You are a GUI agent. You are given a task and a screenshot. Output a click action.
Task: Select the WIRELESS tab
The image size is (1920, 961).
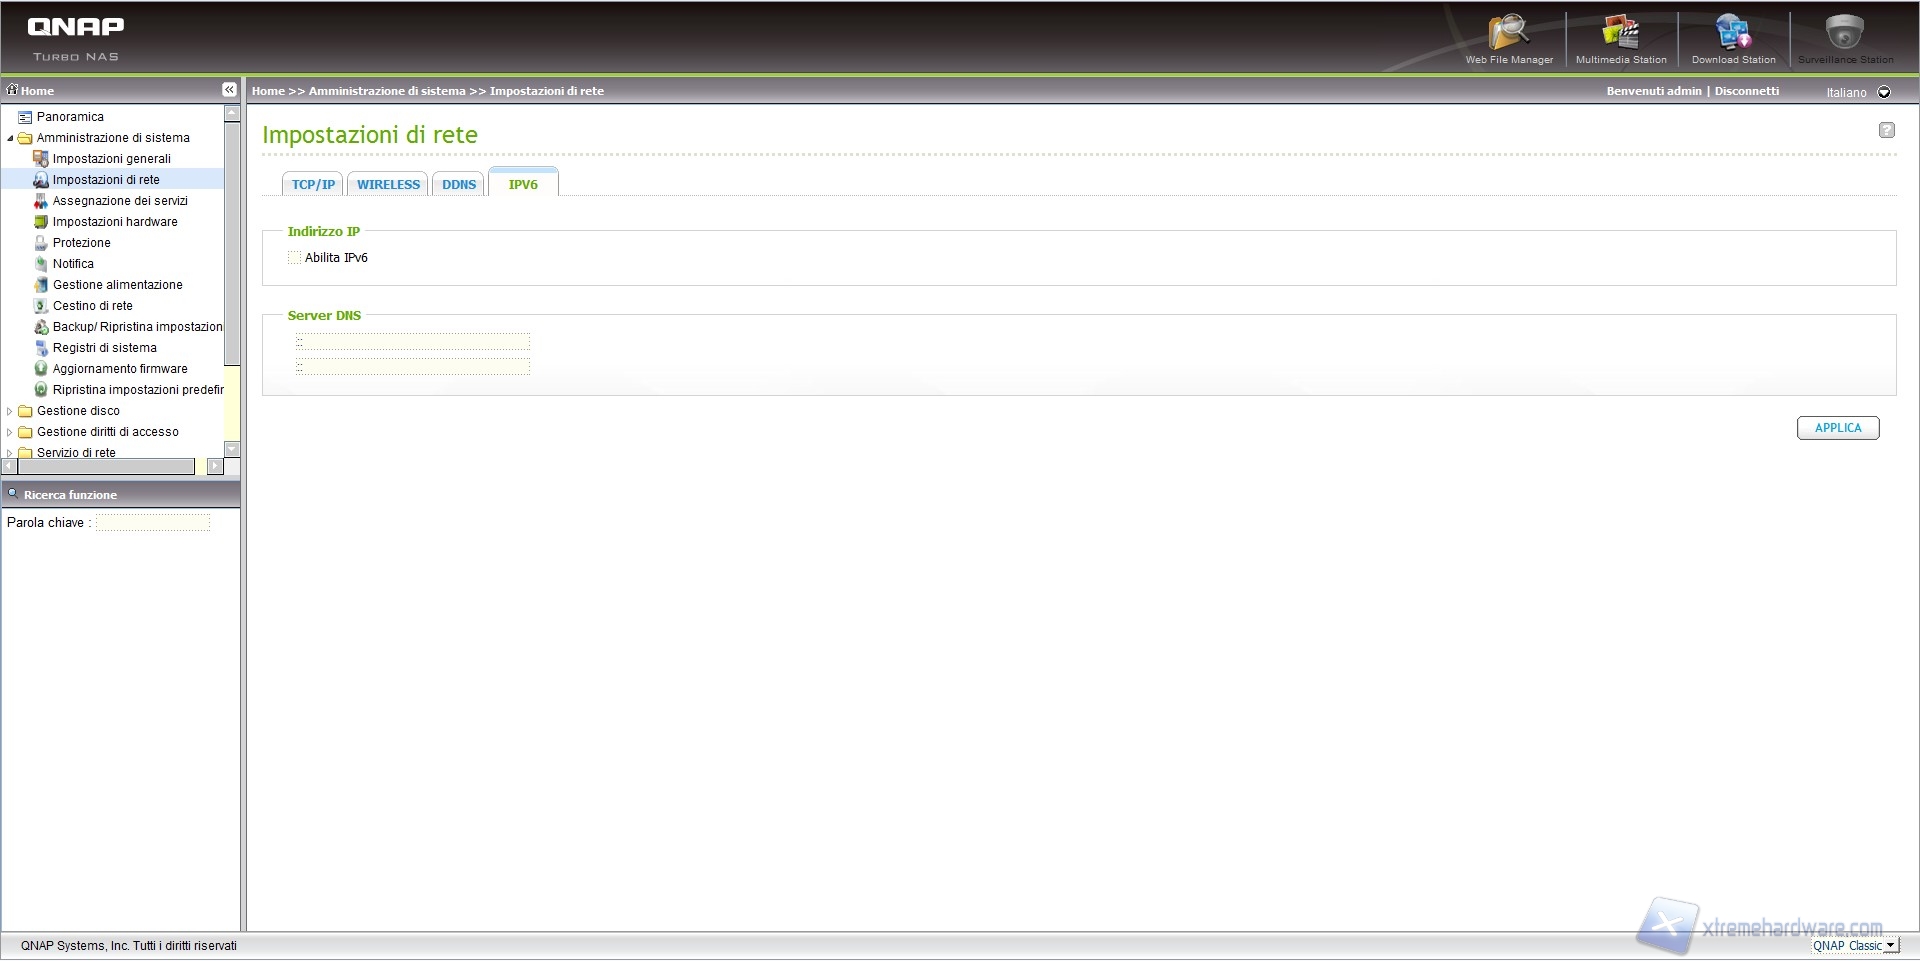[x=388, y=185]
